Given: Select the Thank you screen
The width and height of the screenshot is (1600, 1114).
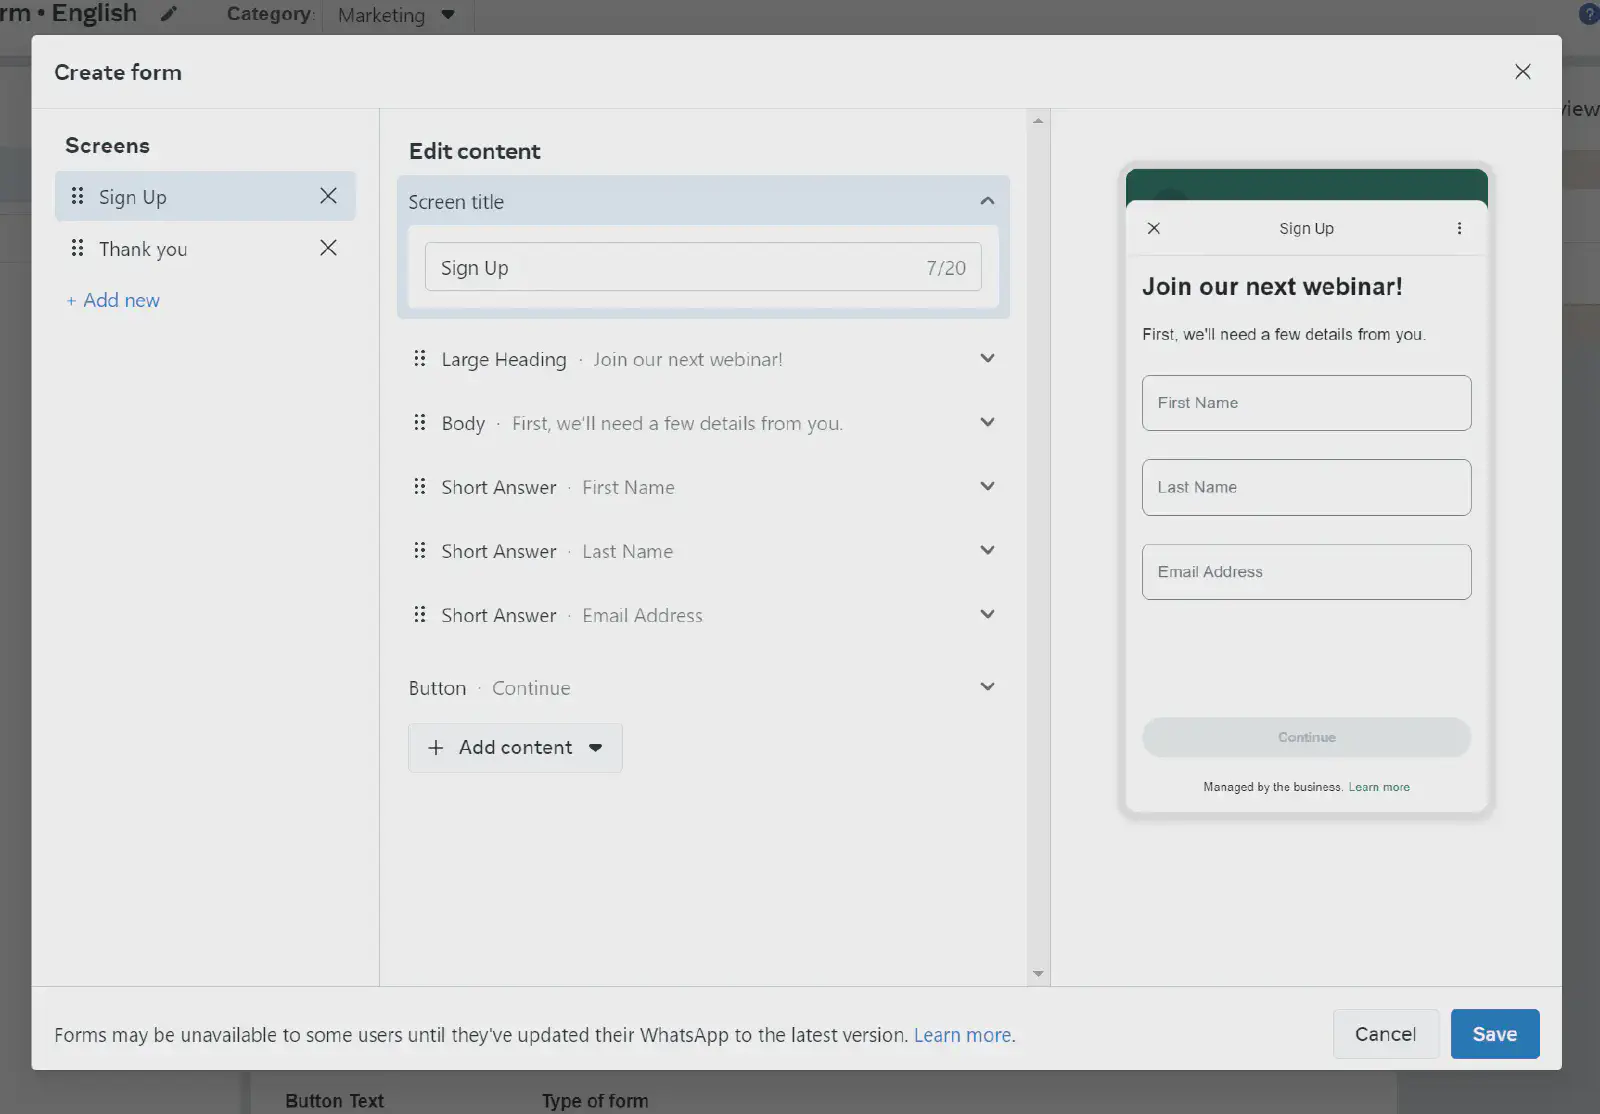Looking at the screenshot, I should coord(143,249).
